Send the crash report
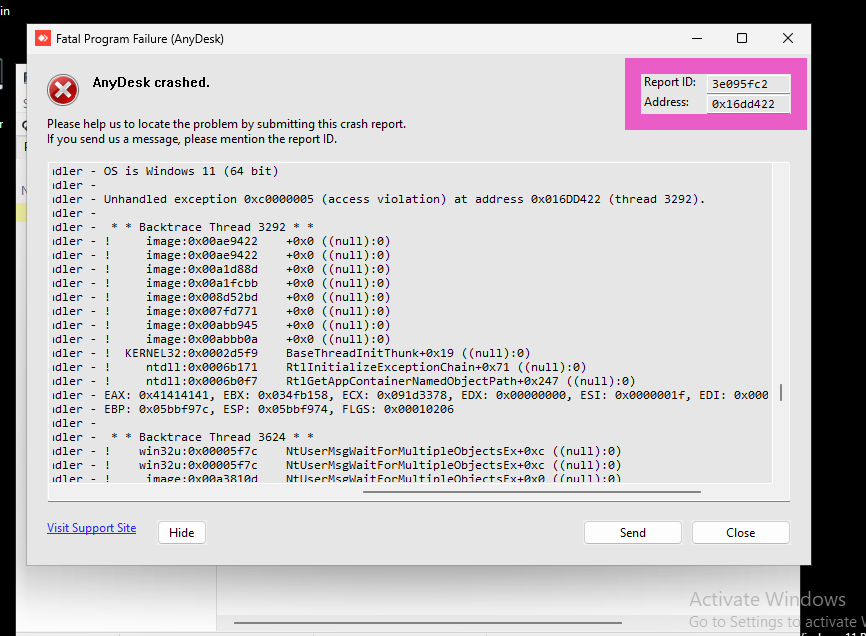This screenshot has height=636, width=866. (x=632, y=533)
